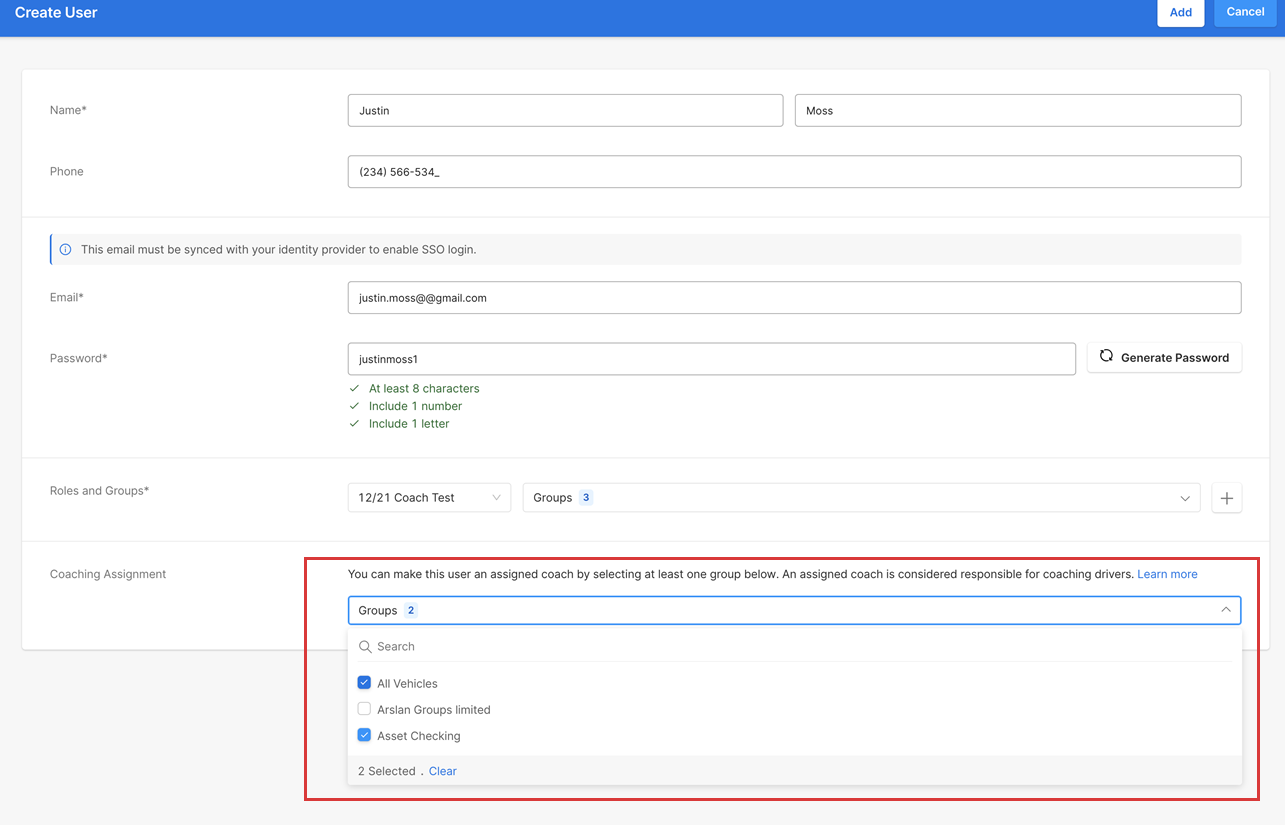Viewport: 1285px width, 825px height.
Task: Click the last name field with Moss
Action: click(x=1017, y=111)
